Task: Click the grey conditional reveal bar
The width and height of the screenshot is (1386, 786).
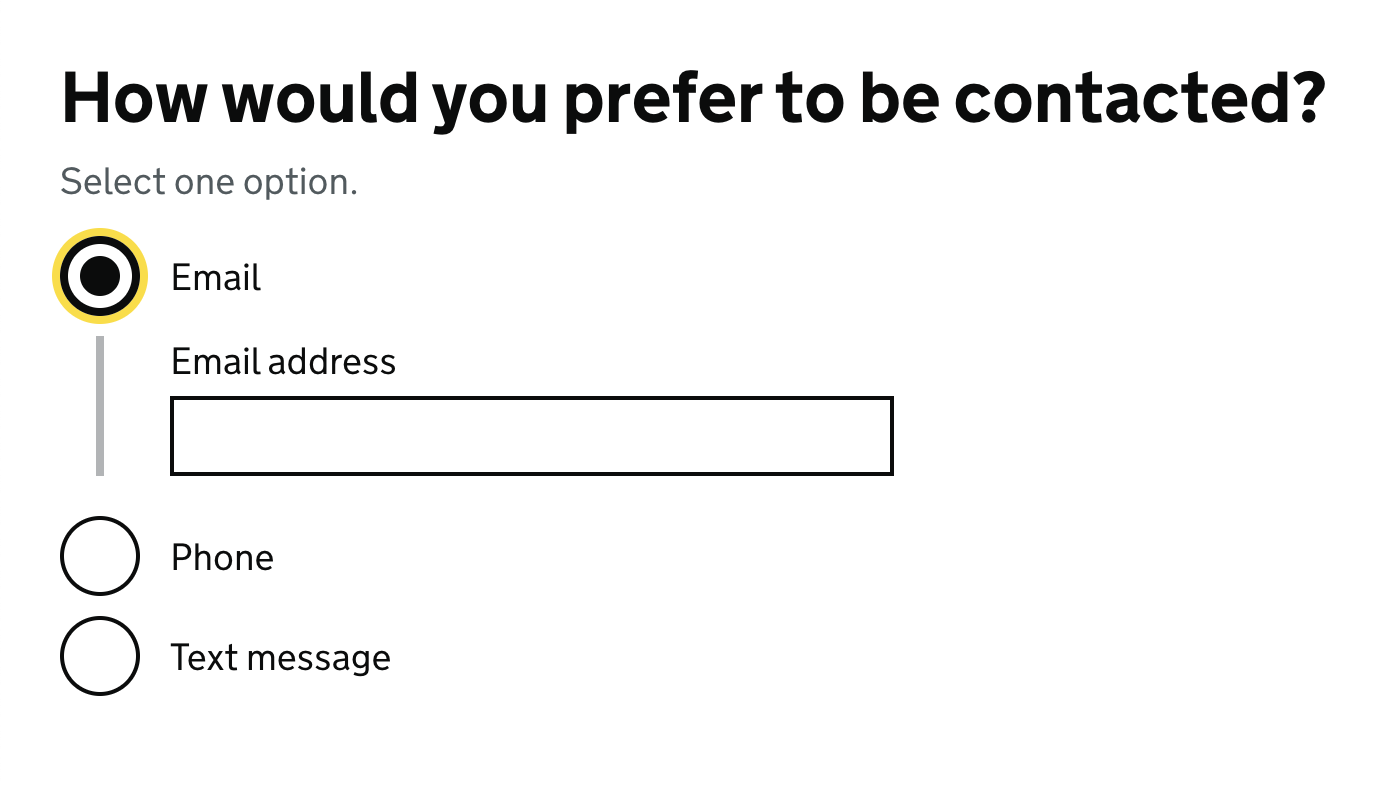Action: [x=100, y=406]
